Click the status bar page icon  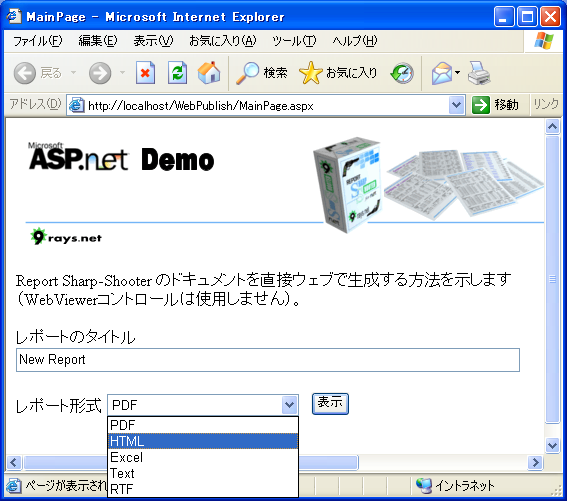pyautogui.click(x=14, y=485)
